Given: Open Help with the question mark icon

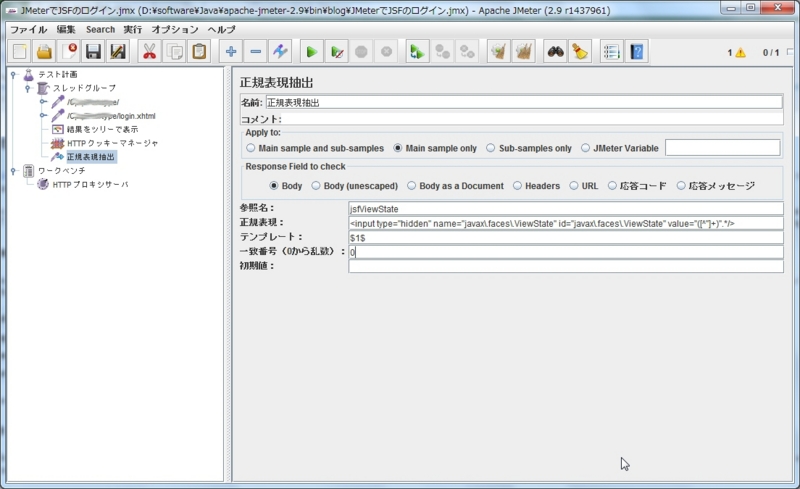Looking at the screenshot, I should click(636, 52).
